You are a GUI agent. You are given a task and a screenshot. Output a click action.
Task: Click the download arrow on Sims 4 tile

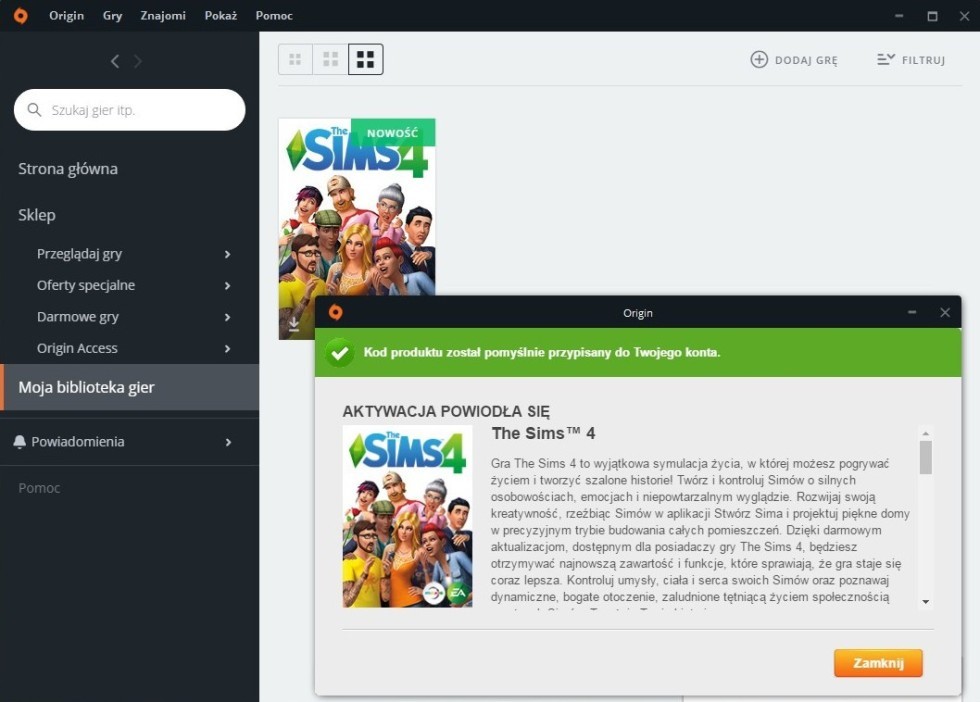click(294, 324)
